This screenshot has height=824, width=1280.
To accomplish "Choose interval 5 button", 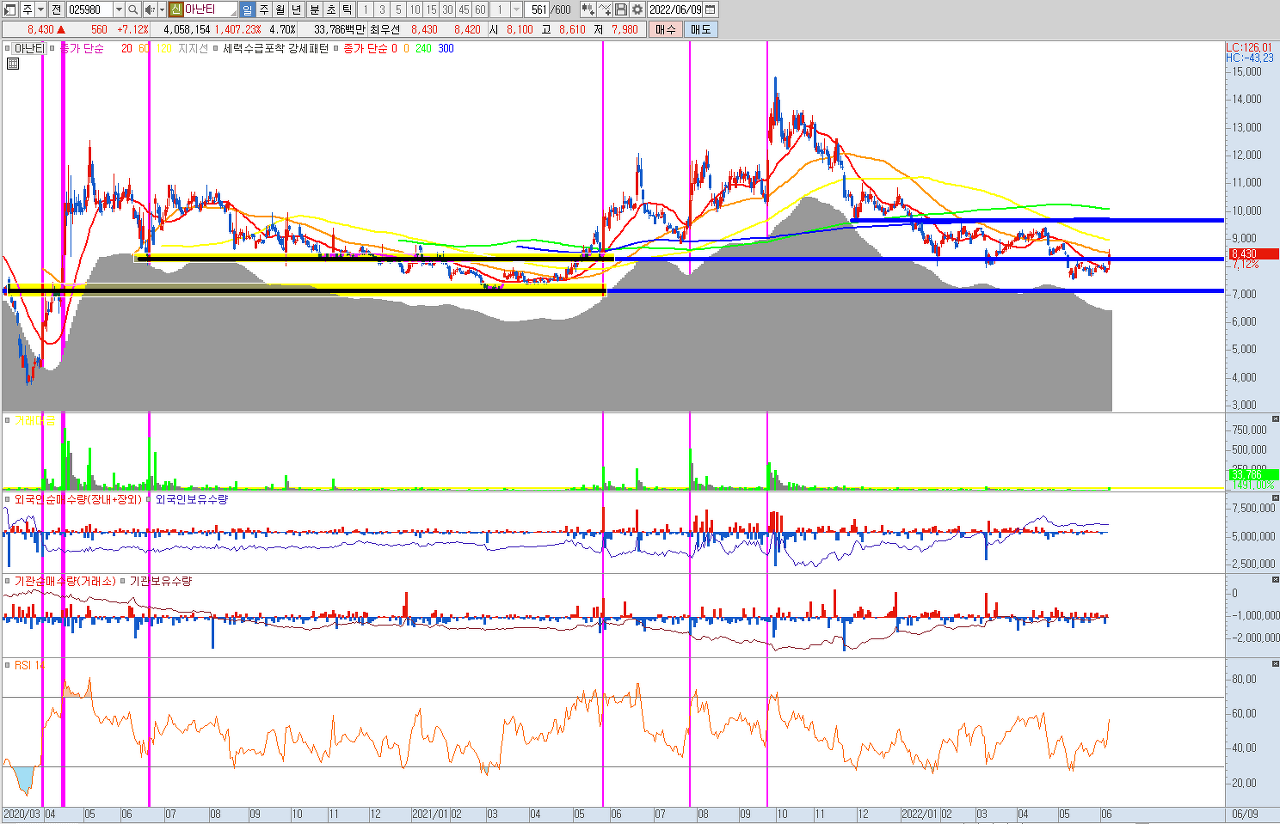I will pos(399,9).
